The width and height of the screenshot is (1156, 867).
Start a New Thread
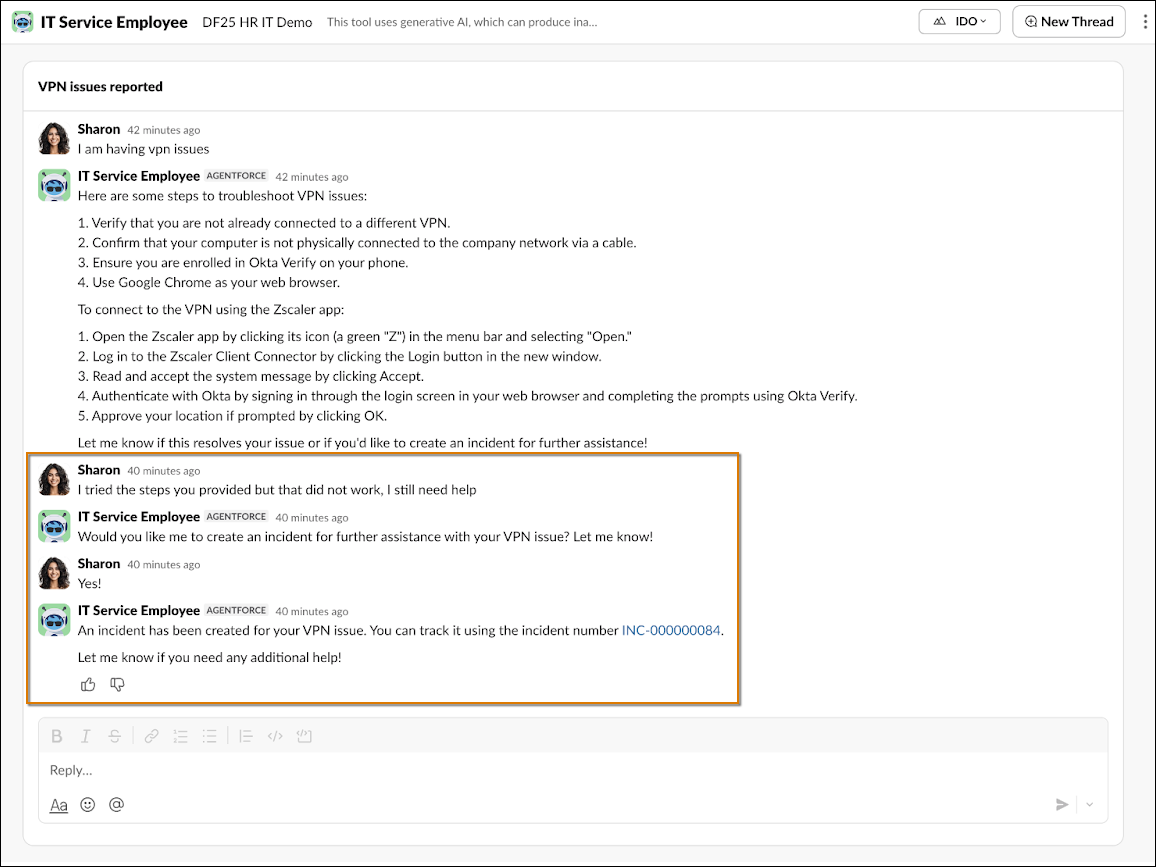pos(1068,21)
